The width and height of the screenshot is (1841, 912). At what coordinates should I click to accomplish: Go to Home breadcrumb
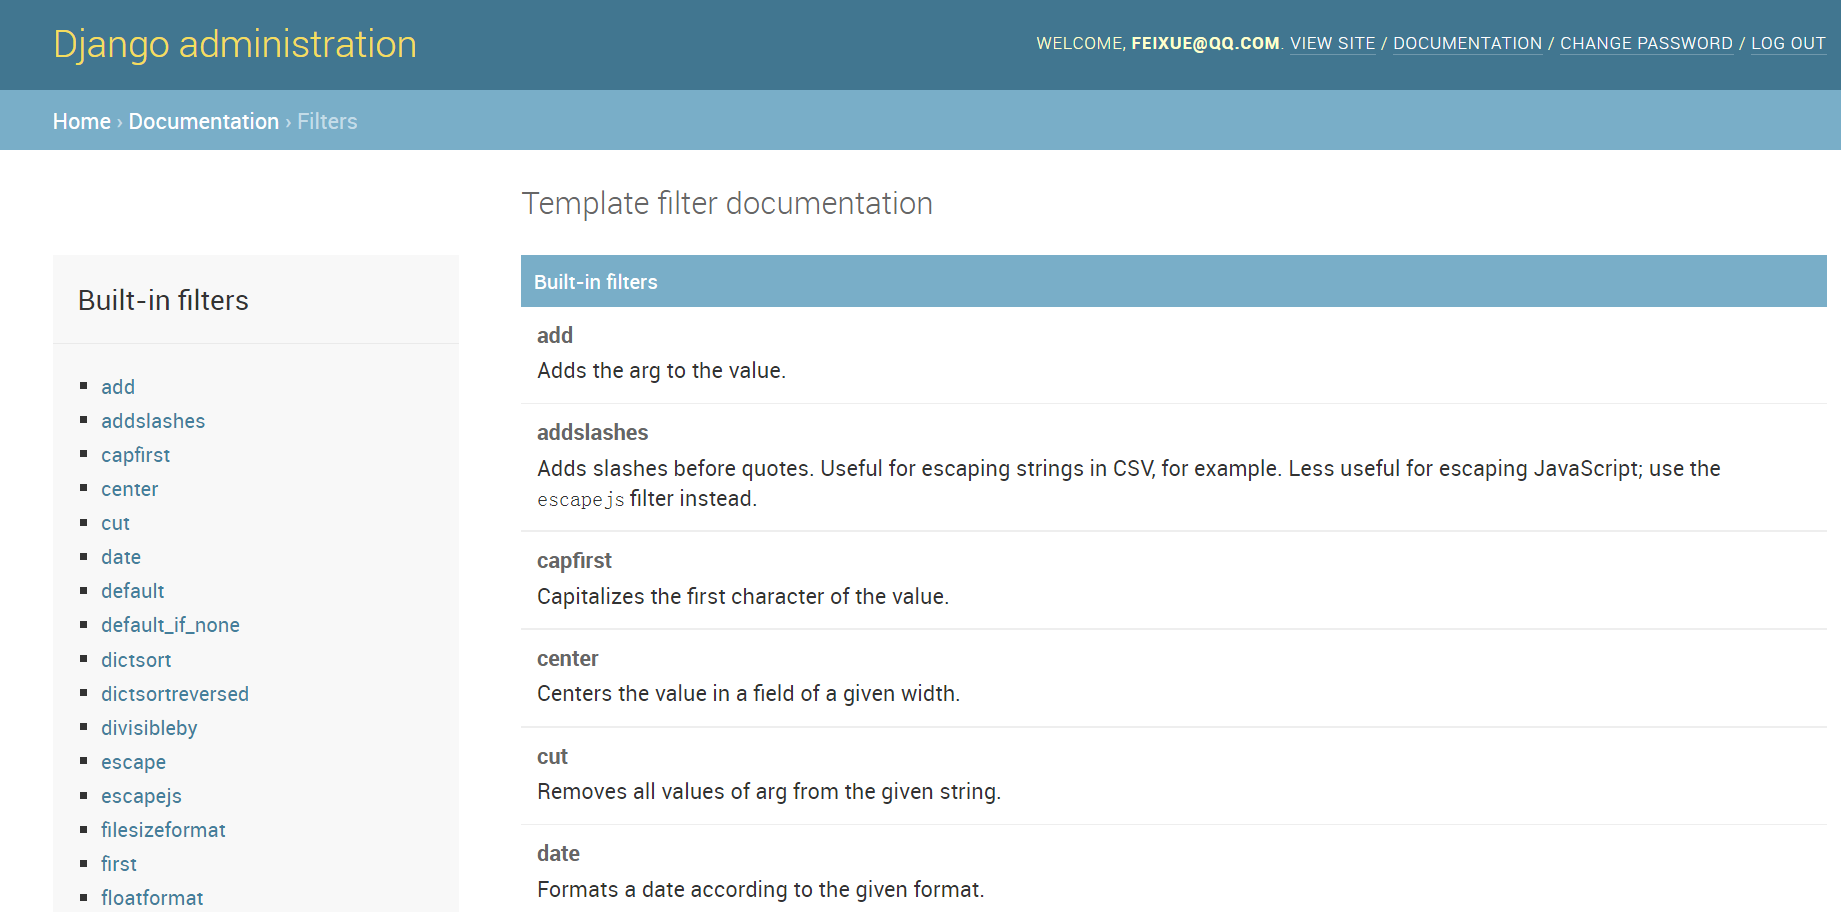(82, 121)
